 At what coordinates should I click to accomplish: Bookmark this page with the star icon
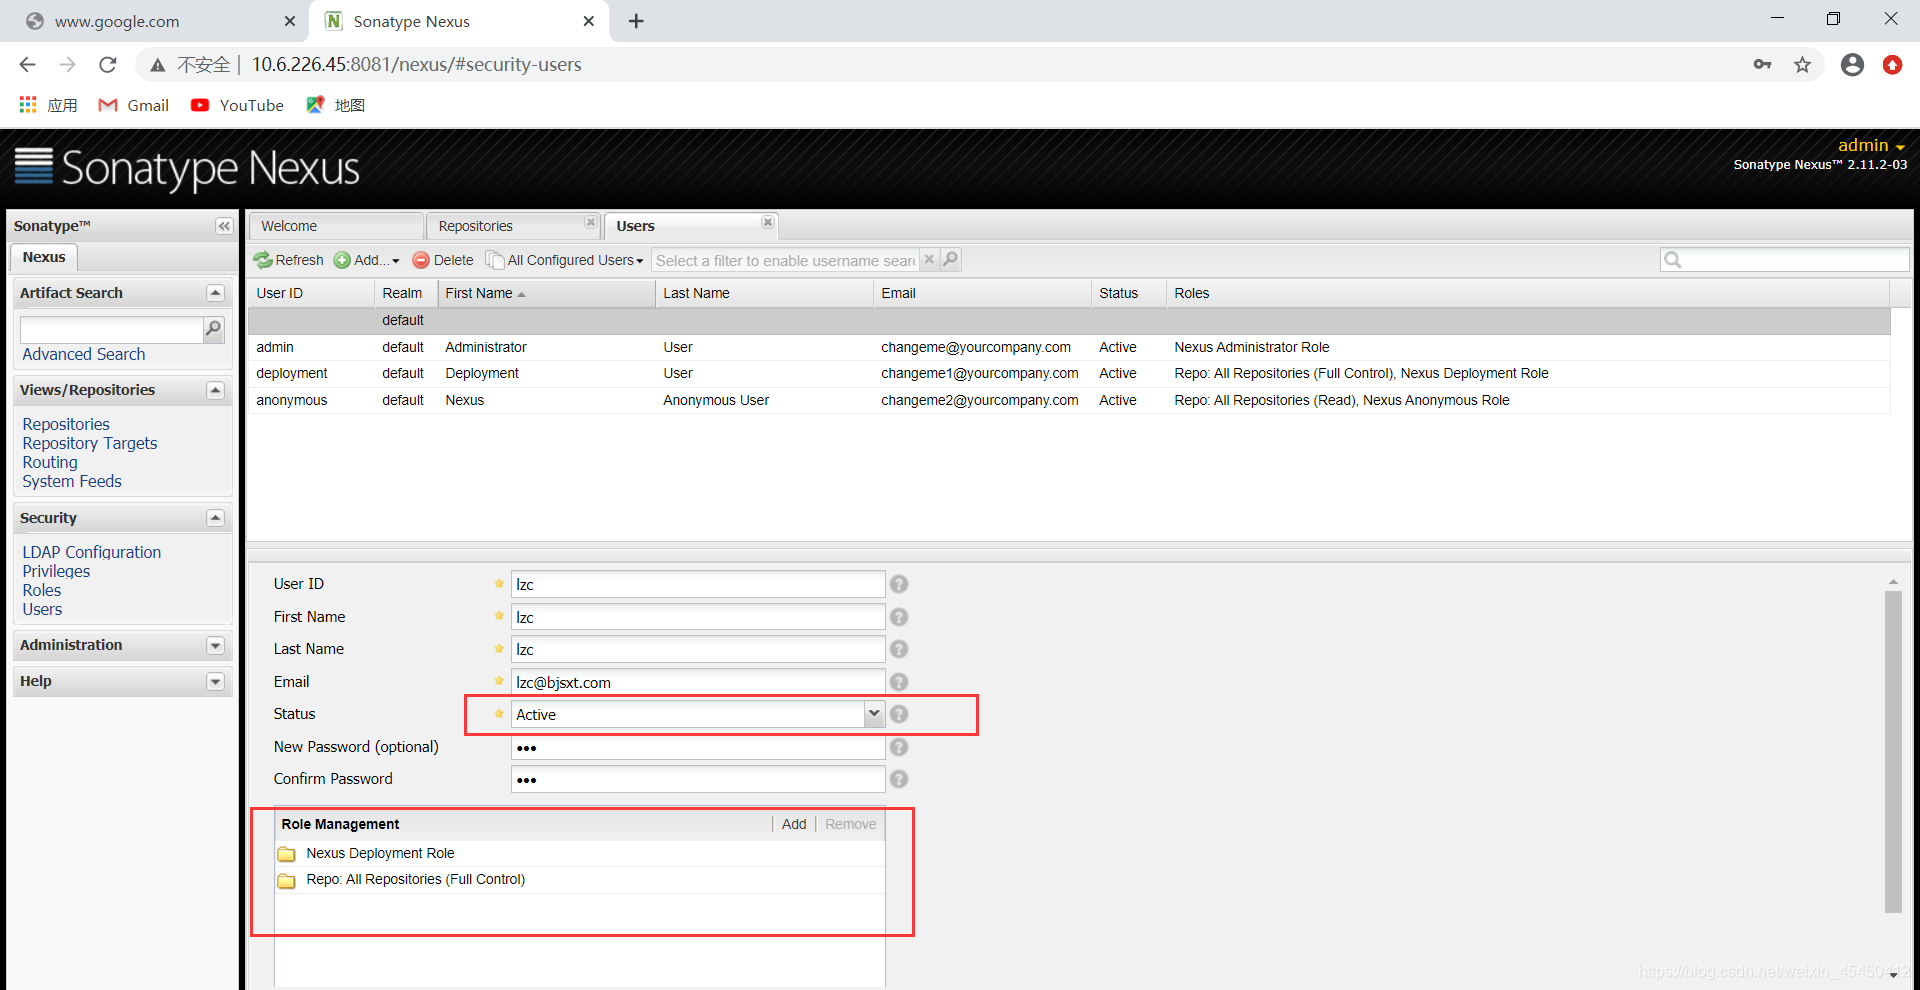pos(1802,65)
